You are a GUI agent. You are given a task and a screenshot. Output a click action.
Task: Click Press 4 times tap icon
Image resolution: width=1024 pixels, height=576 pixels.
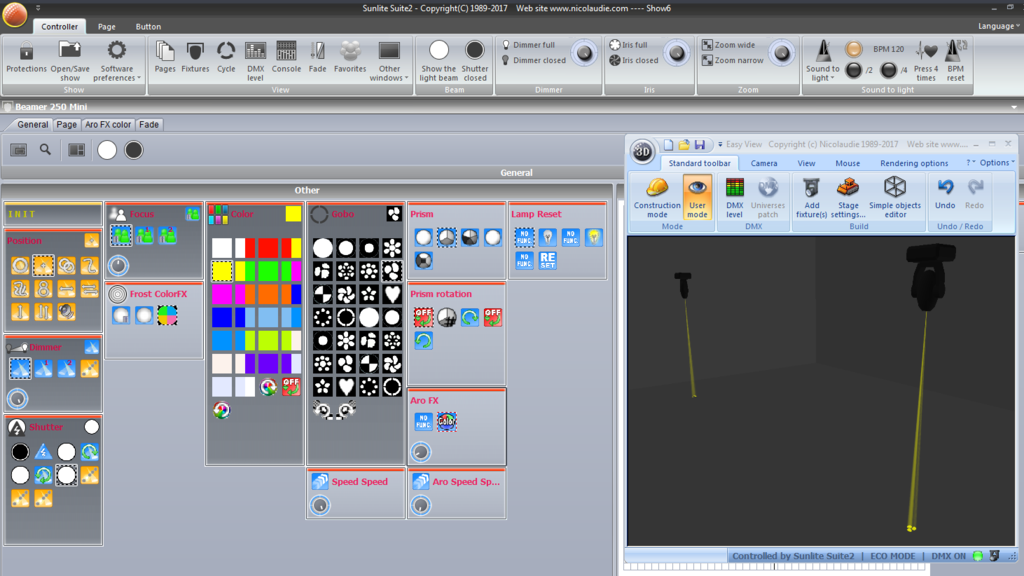[x=926, y=51]
